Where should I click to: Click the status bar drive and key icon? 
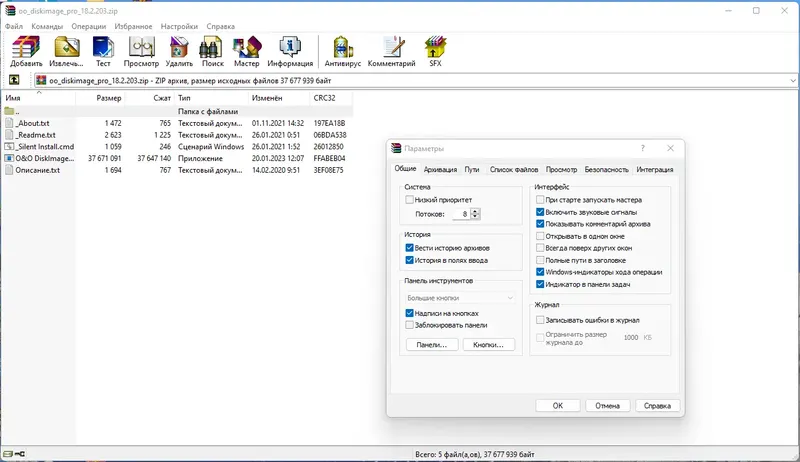[x=14, y=454]
